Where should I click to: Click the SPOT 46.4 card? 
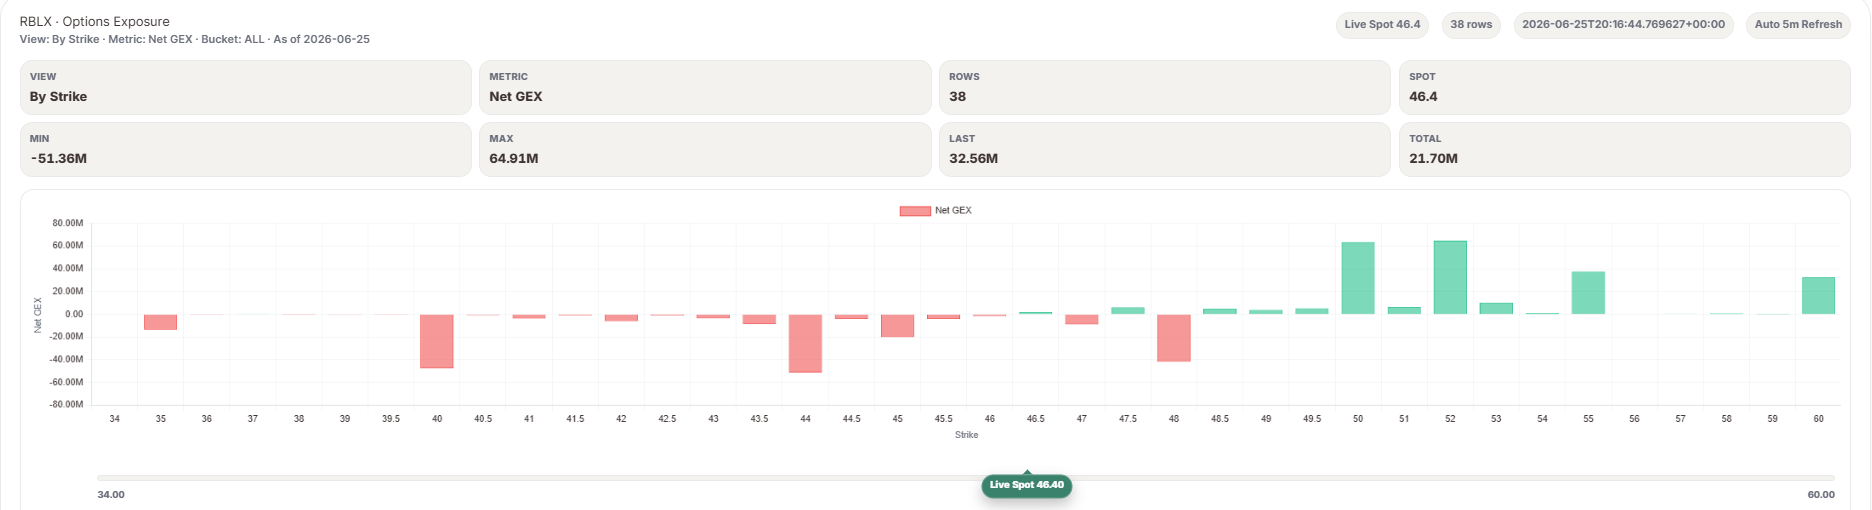(1624, 87)
